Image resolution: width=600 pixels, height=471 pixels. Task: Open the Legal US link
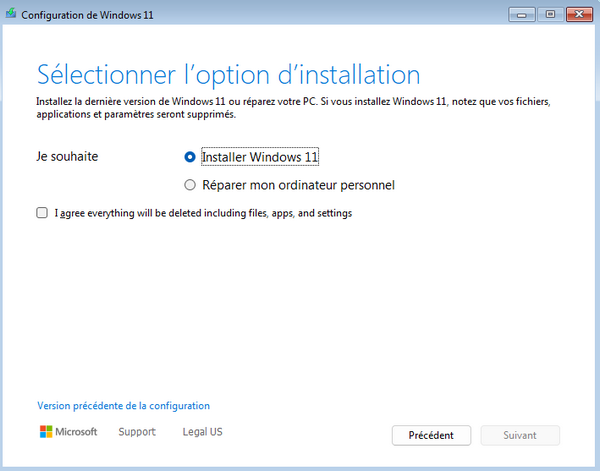(x=202, y=432)
